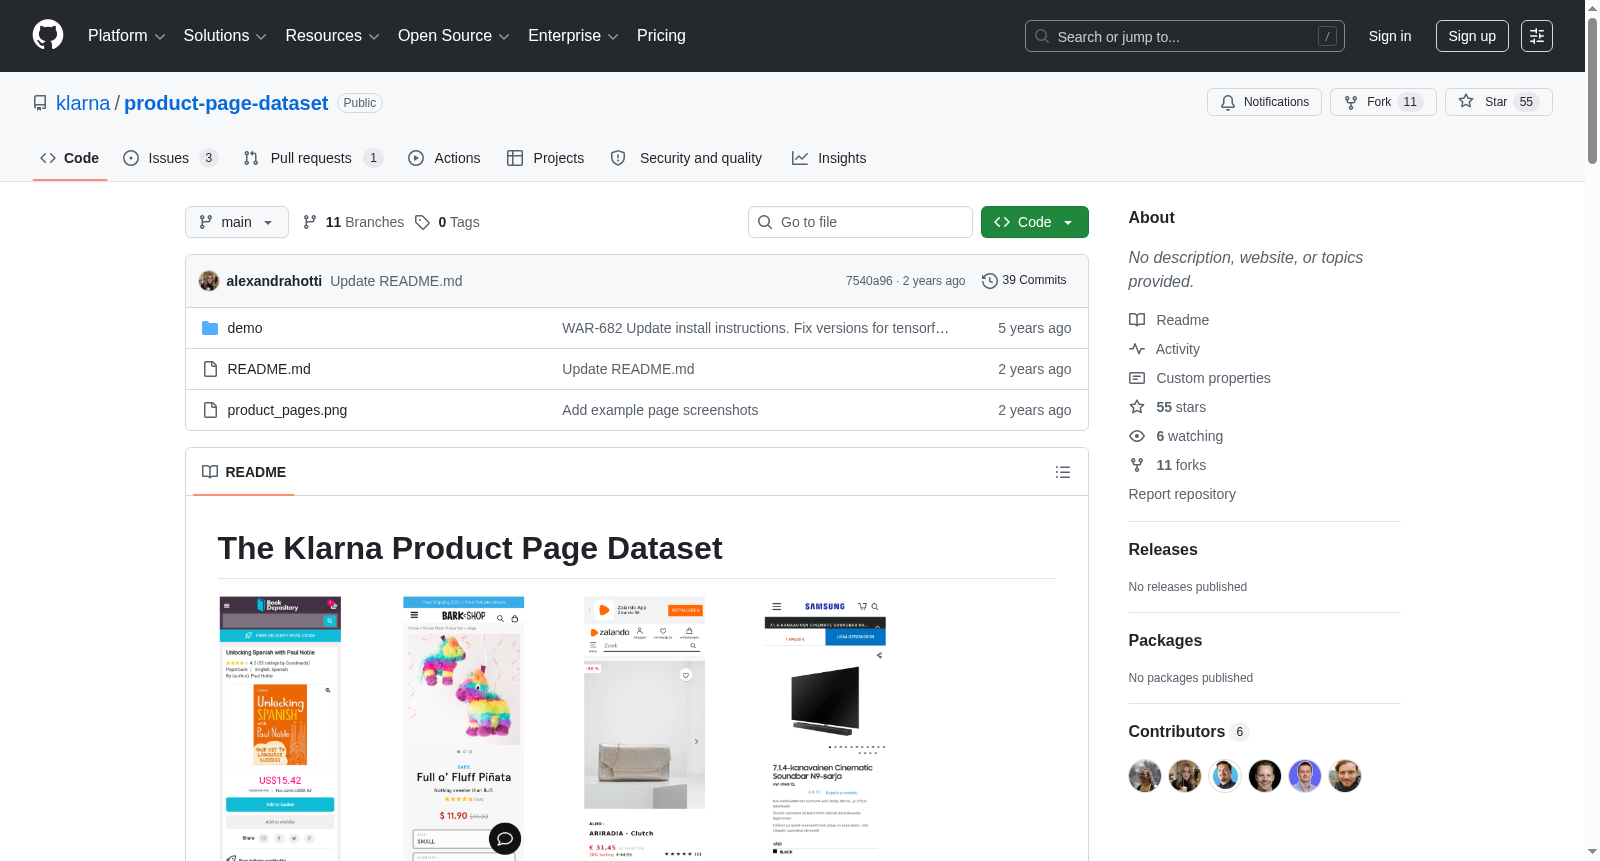Click the fork icon beside 11 forks

1137,465
